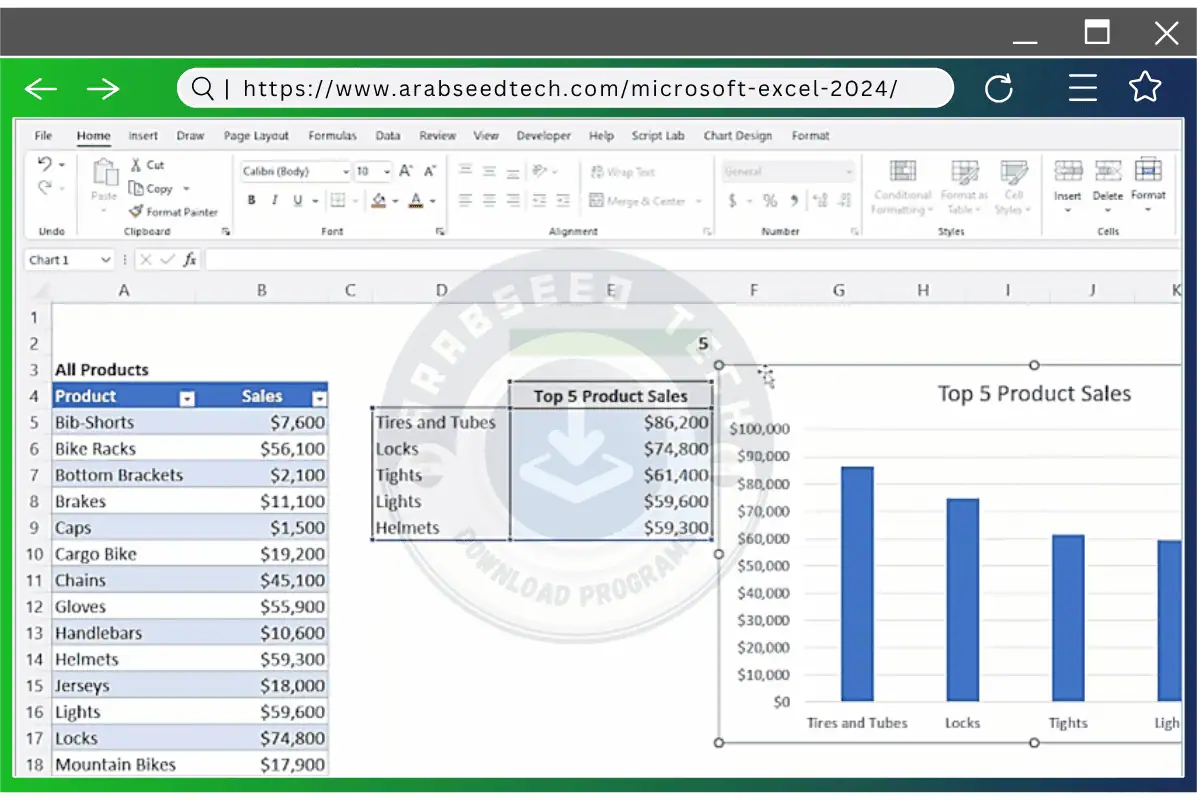
Task: Toggle bold formatting
Action: click(x=252, y=201)
